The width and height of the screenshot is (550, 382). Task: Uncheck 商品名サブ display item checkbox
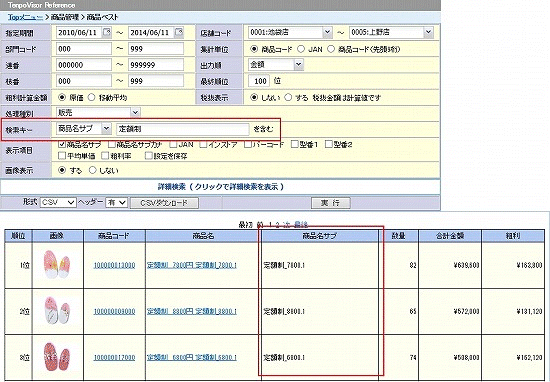pyautogui.click(x=62, y=144)
